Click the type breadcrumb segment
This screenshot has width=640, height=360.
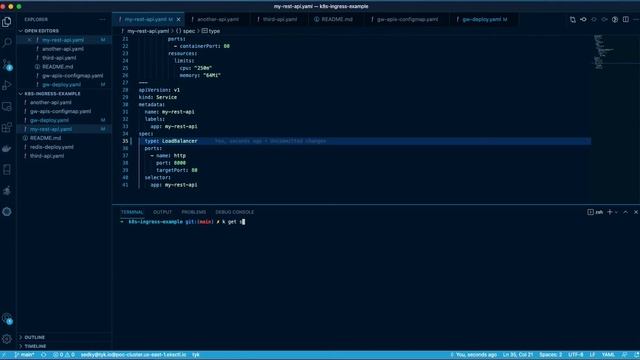pyautogui.click(x=211, y=31)
